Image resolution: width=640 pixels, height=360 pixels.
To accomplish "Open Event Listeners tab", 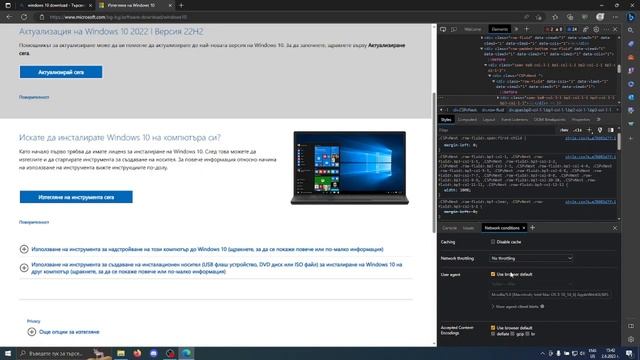I will [514, 120].
